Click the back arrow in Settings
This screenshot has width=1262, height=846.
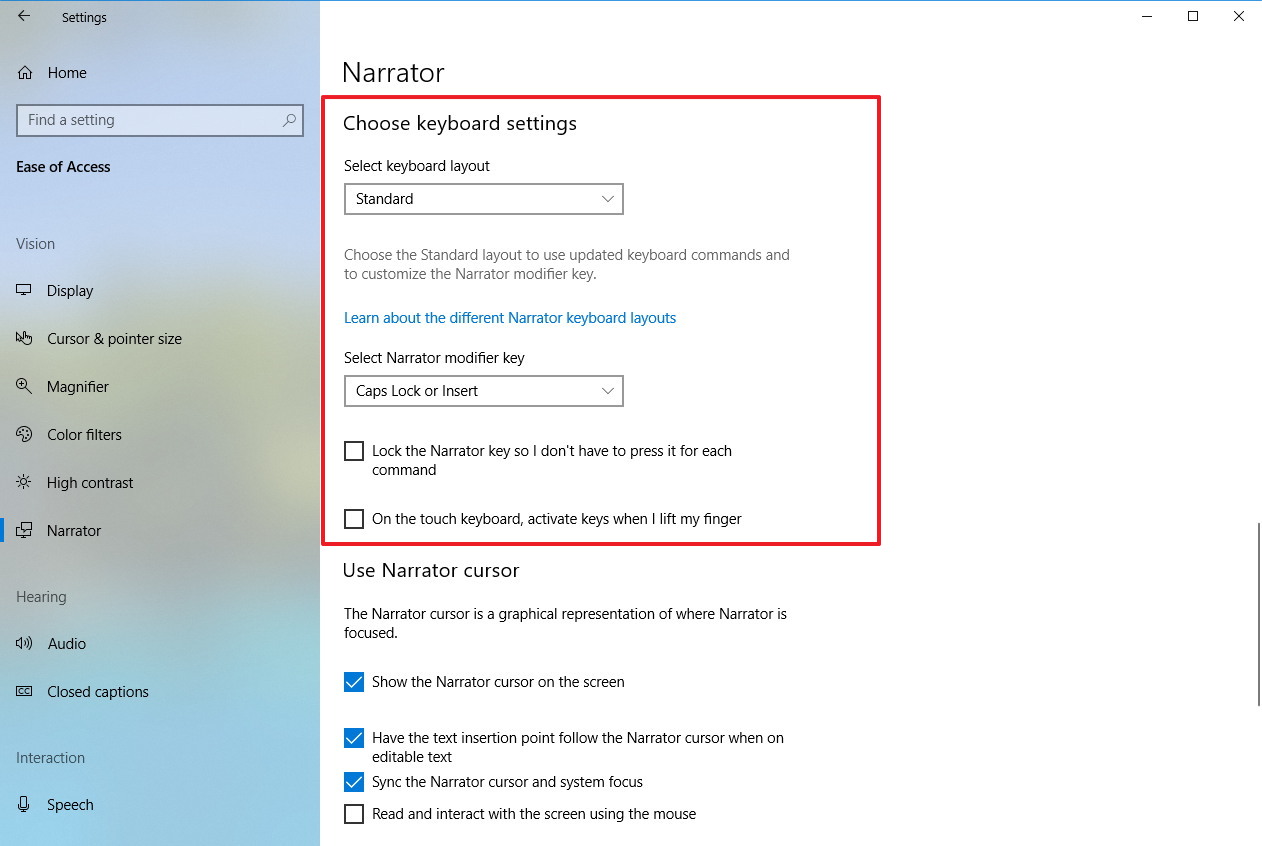click(x=24, y=16)
